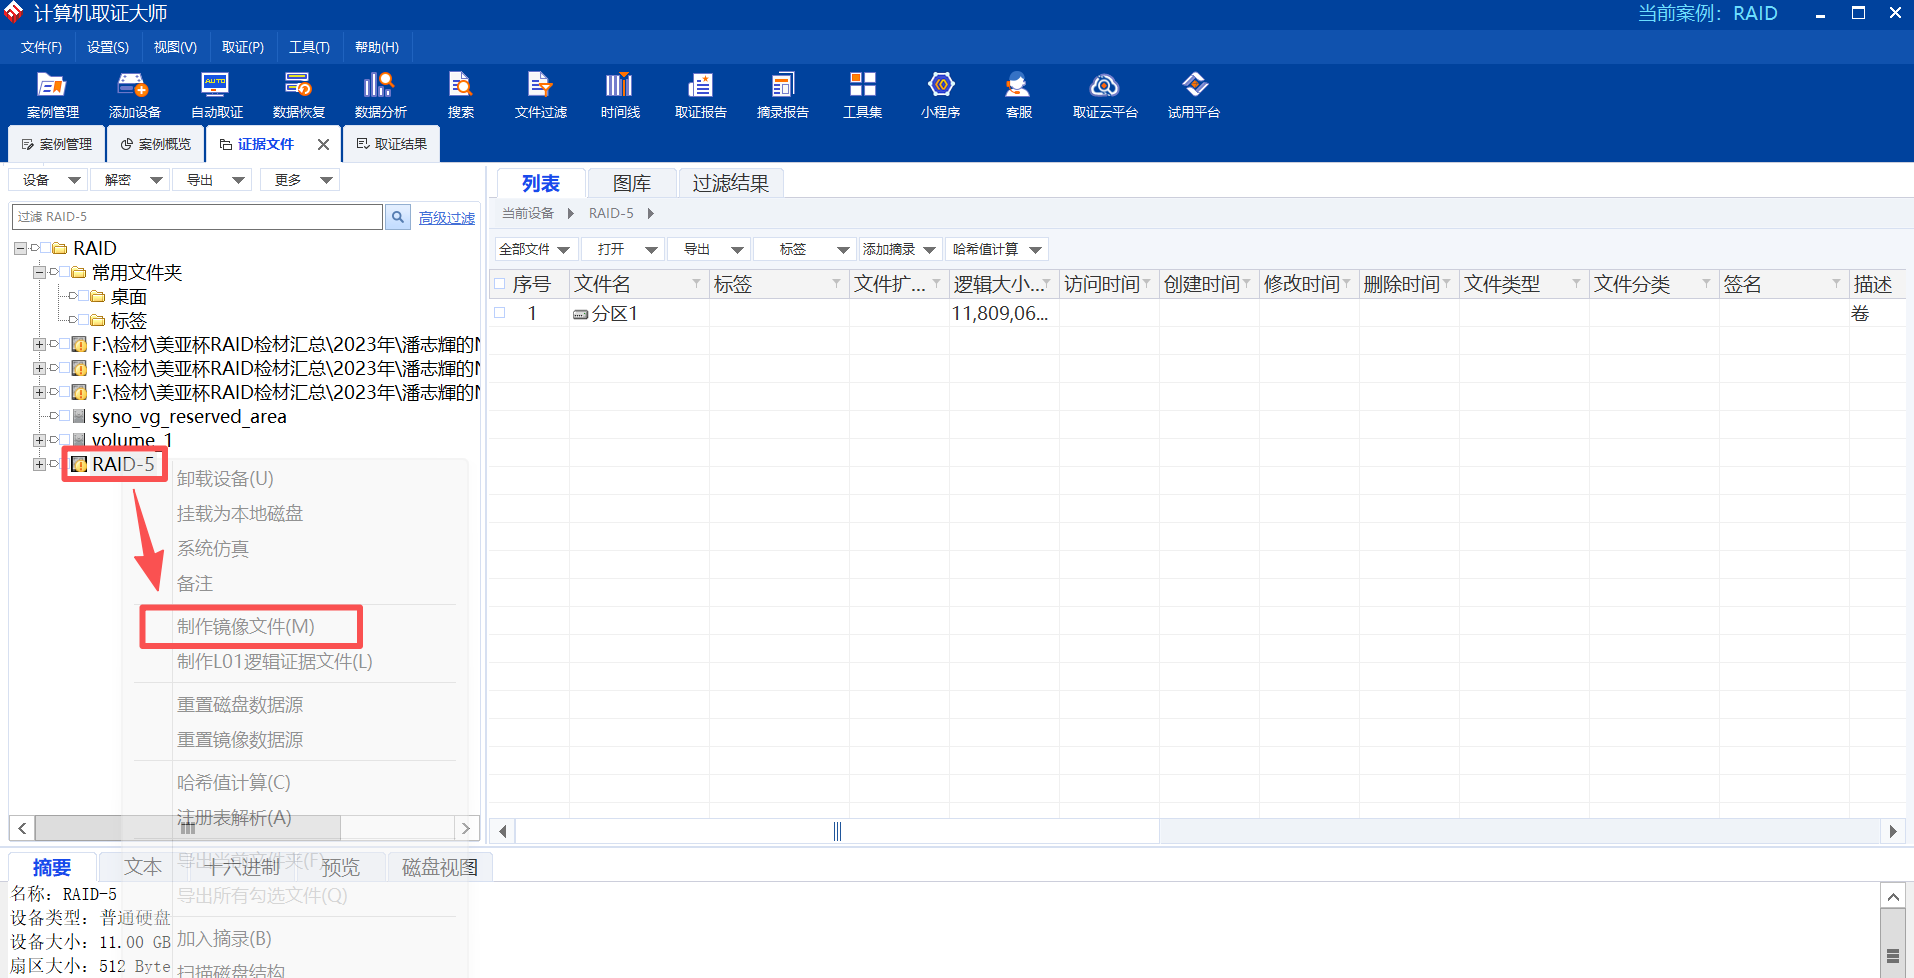The image size is (1914, 978).
Task: Tick the checkbox next to 桌面 folder
Action: [x=83, y=296]
